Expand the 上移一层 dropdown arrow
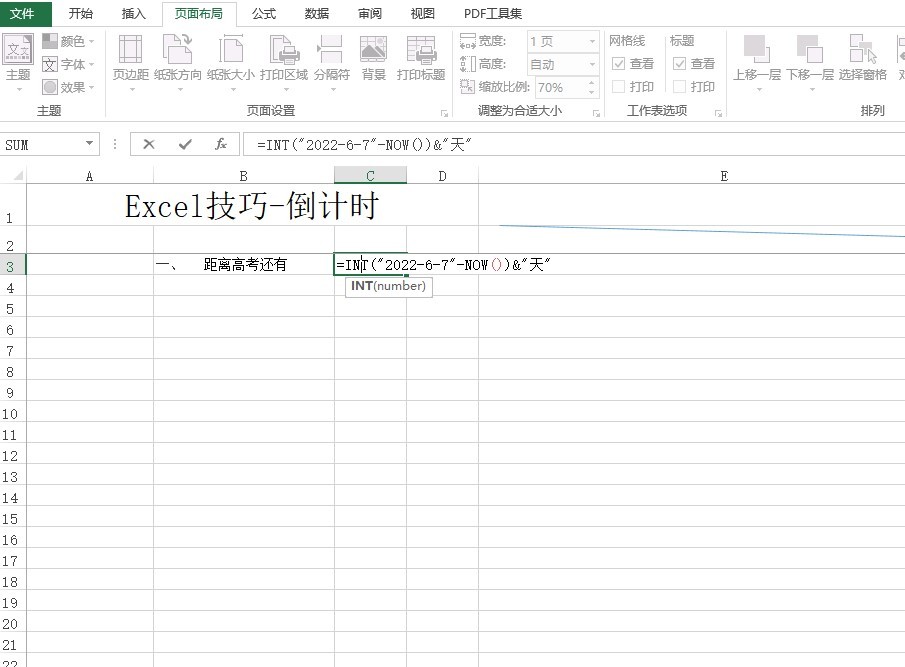905x667 pixels. point(759,89)
